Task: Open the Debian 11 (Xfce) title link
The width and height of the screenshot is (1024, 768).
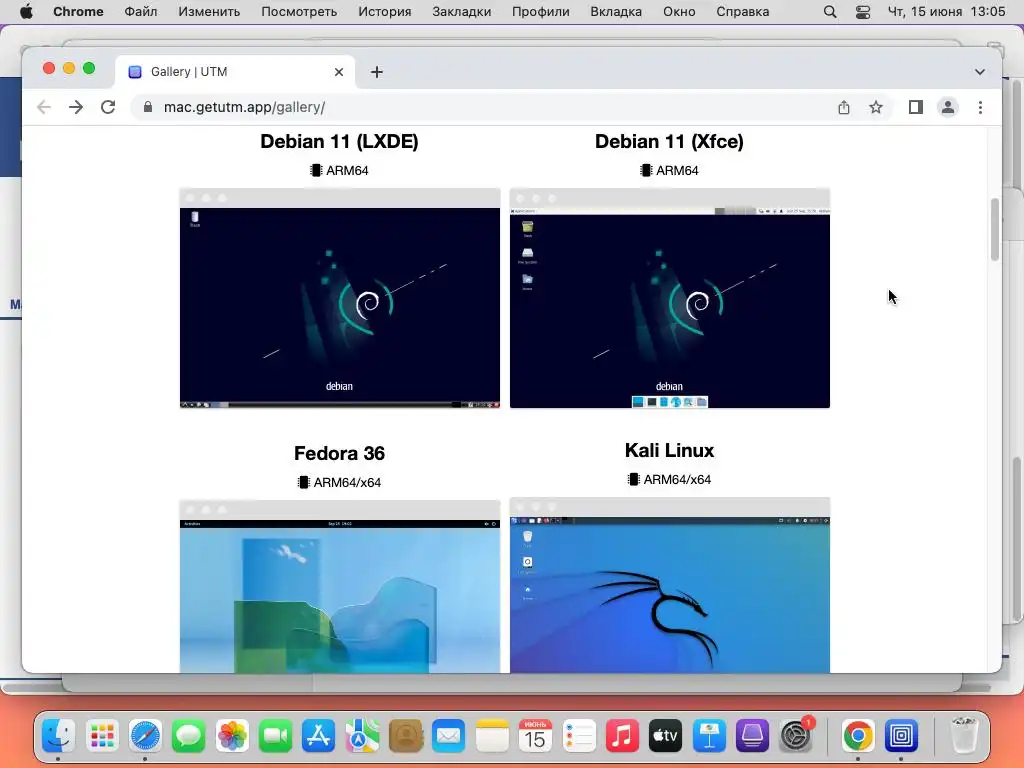Action: [669, 141]
